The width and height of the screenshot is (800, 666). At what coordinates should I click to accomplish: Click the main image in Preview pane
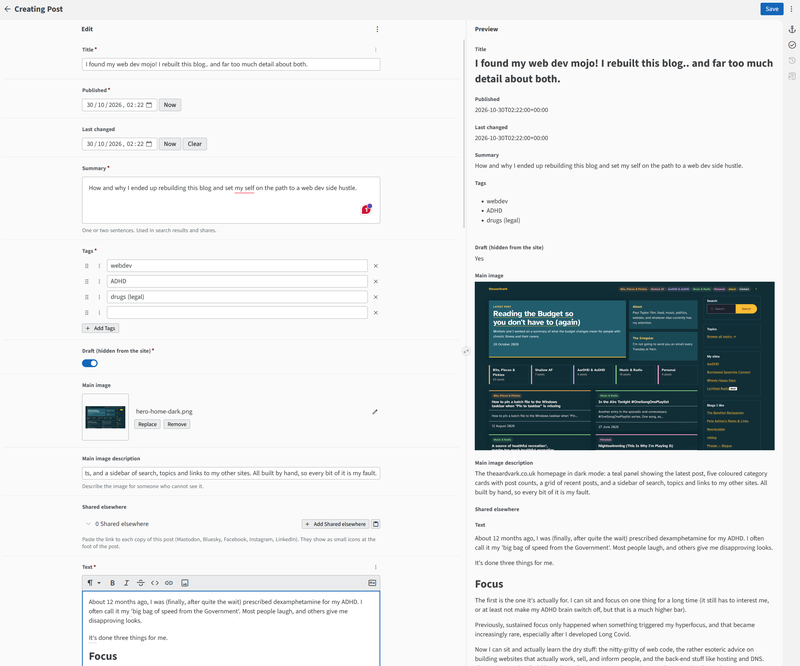(624, 366)
